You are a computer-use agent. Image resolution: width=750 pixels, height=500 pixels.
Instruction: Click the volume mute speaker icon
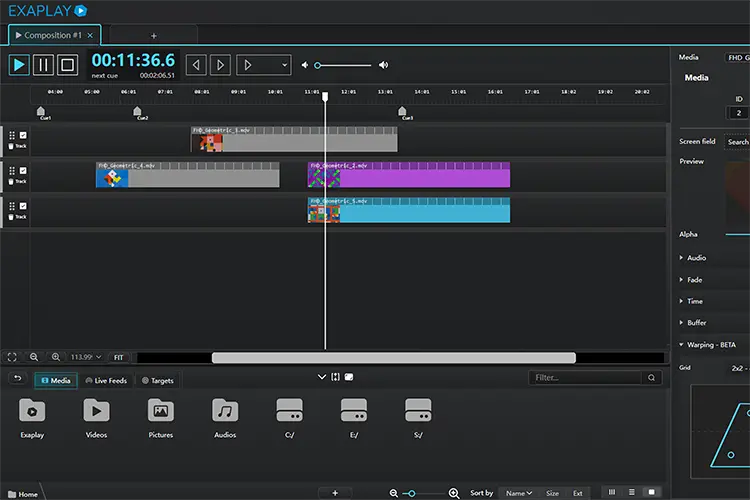tap(305, 65)
